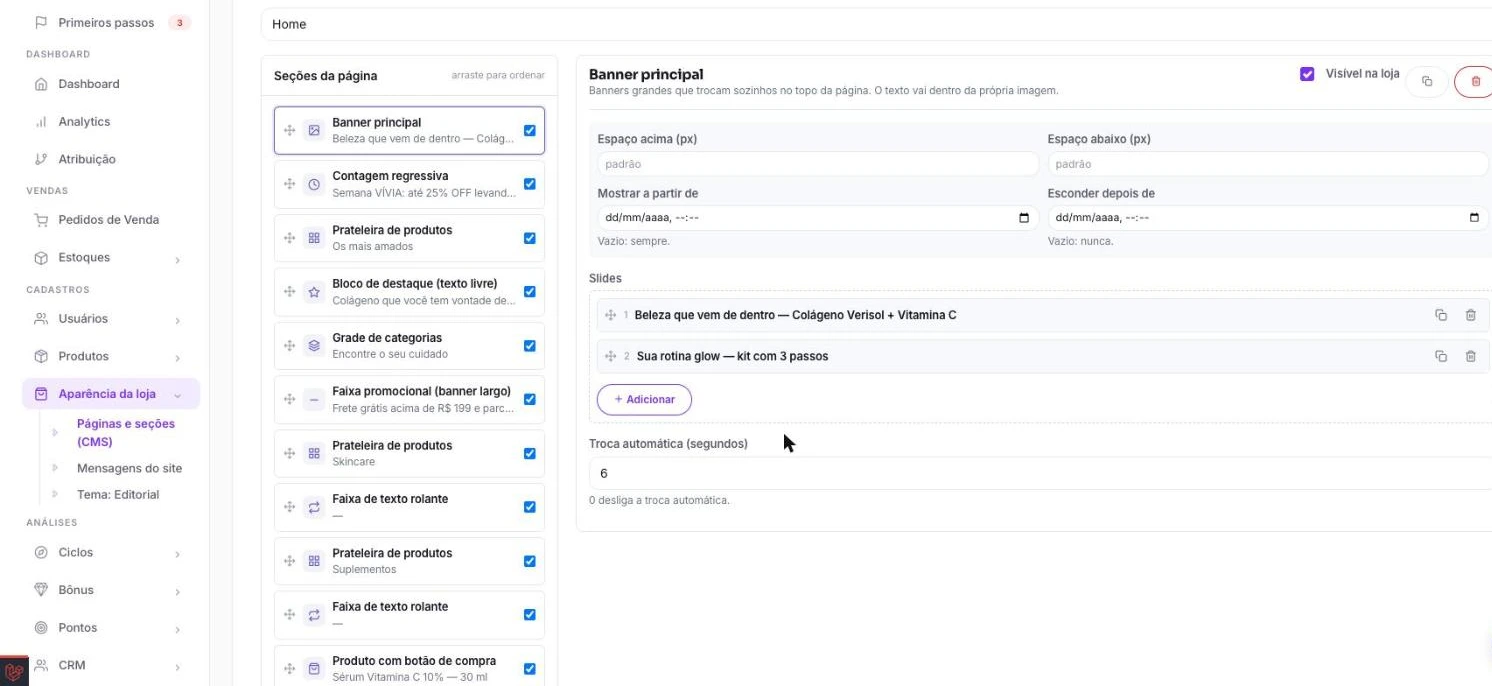This screenshot has height=686, width=1492.
Task: Click the Espaço abaixo (px) input field
Action: point(1268,164)
